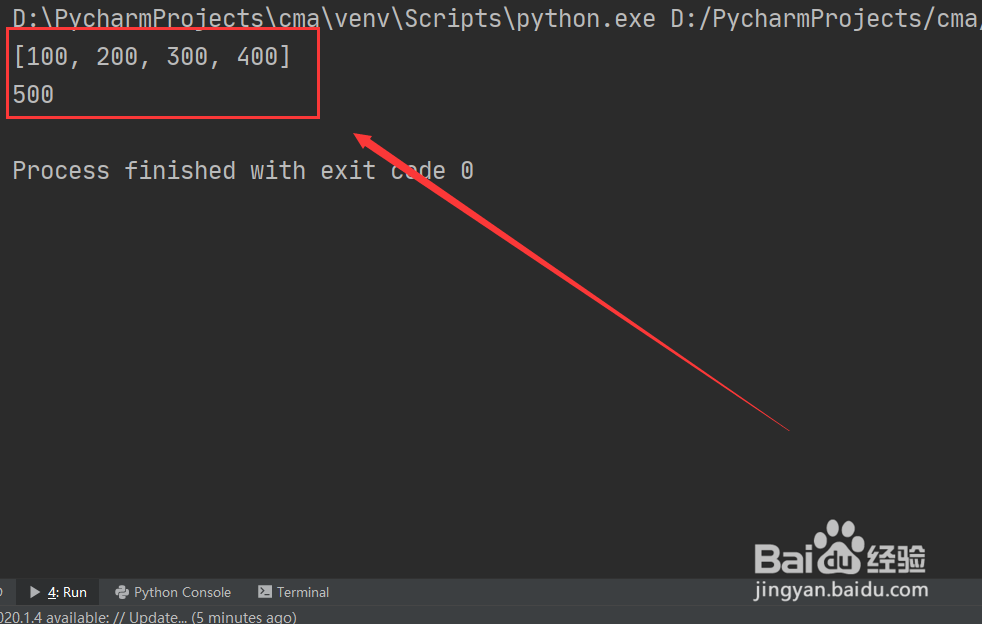
Task: Click the Terminal prompt icon
Action: point(265,591)
